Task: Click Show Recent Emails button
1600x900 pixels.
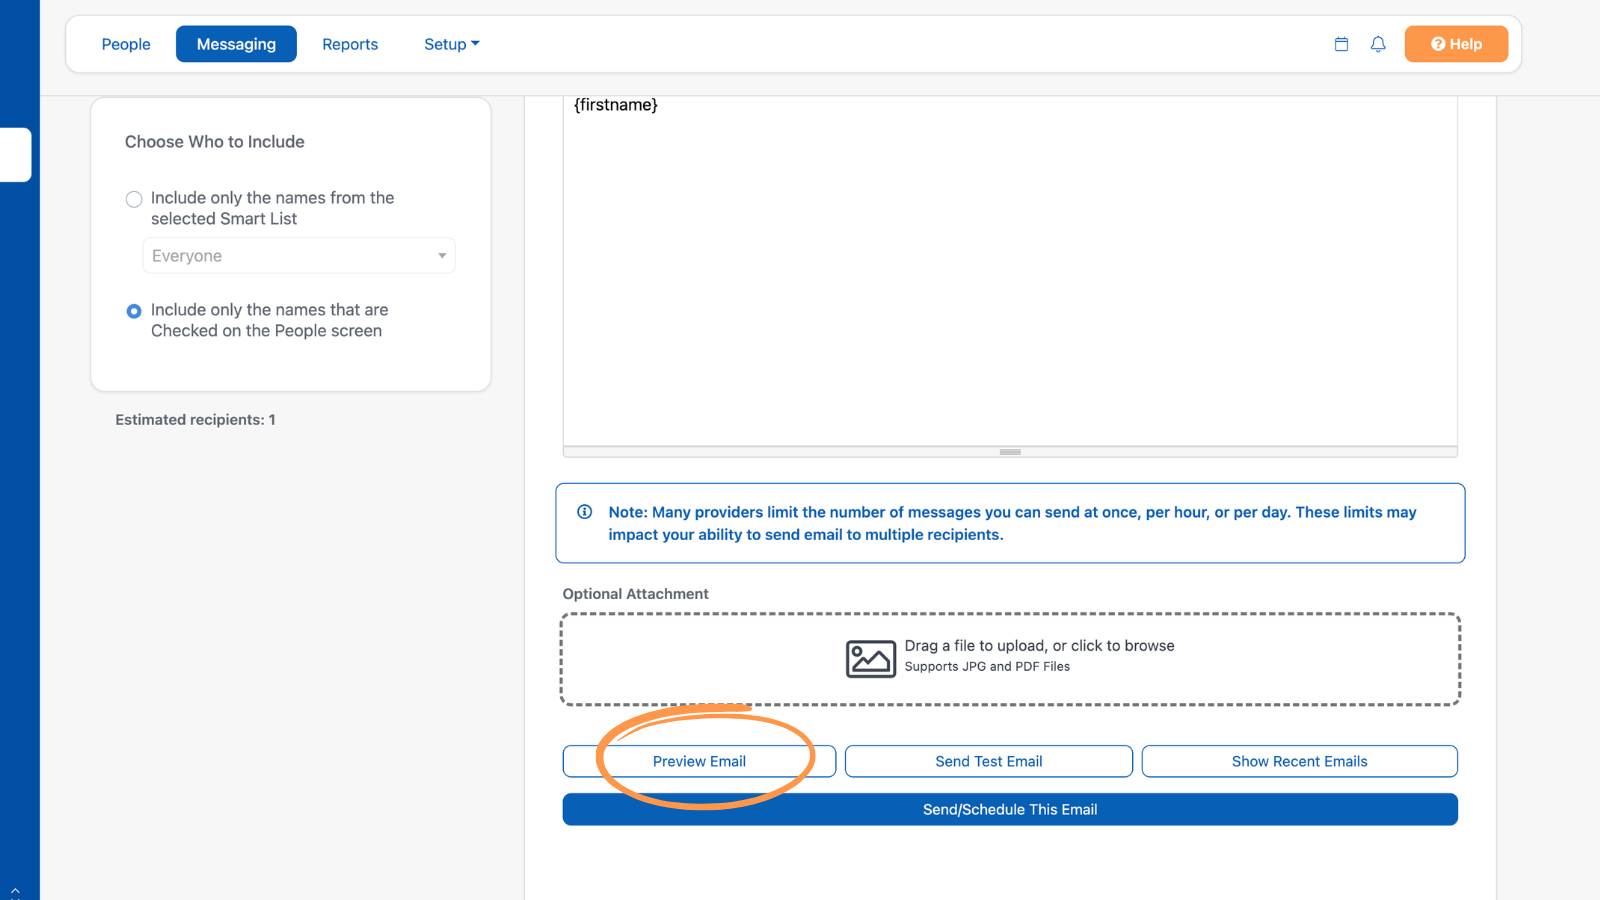Action: click(x=1300, y=761)
